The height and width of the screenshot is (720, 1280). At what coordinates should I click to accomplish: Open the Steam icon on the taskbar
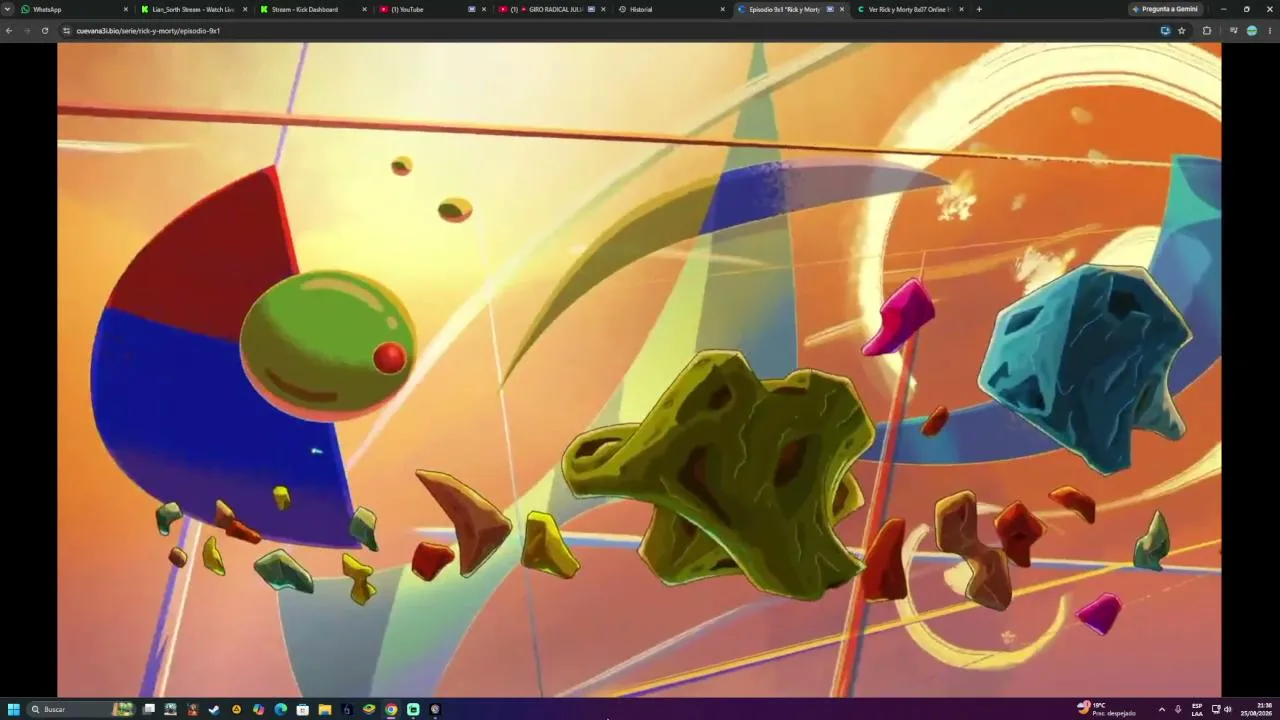click(x=214, y=709)
